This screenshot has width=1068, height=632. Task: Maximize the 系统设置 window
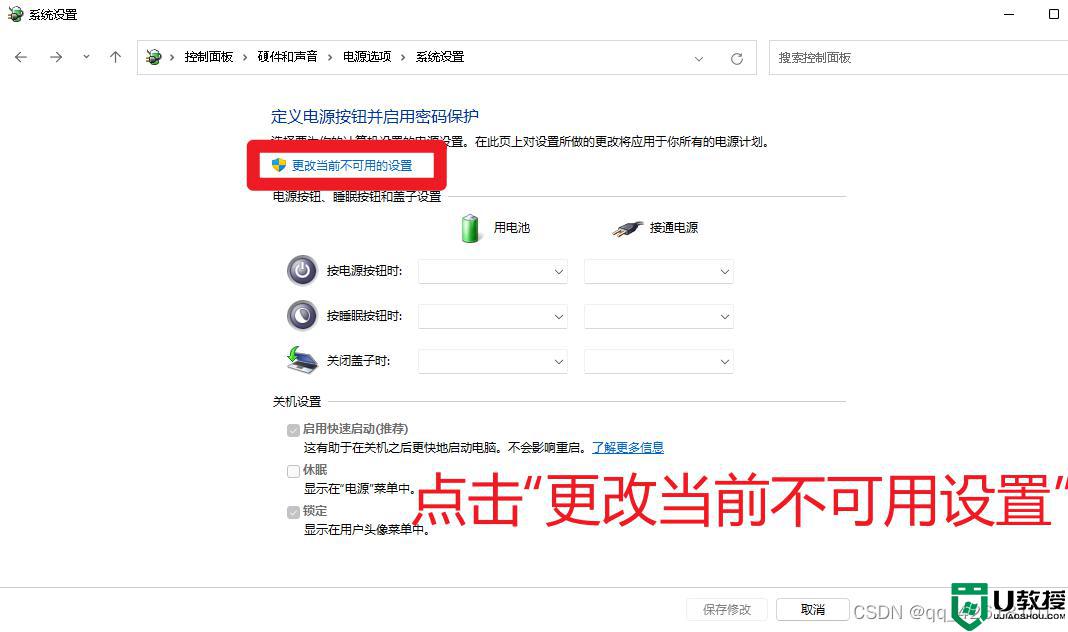click(x=1054, y=14)
